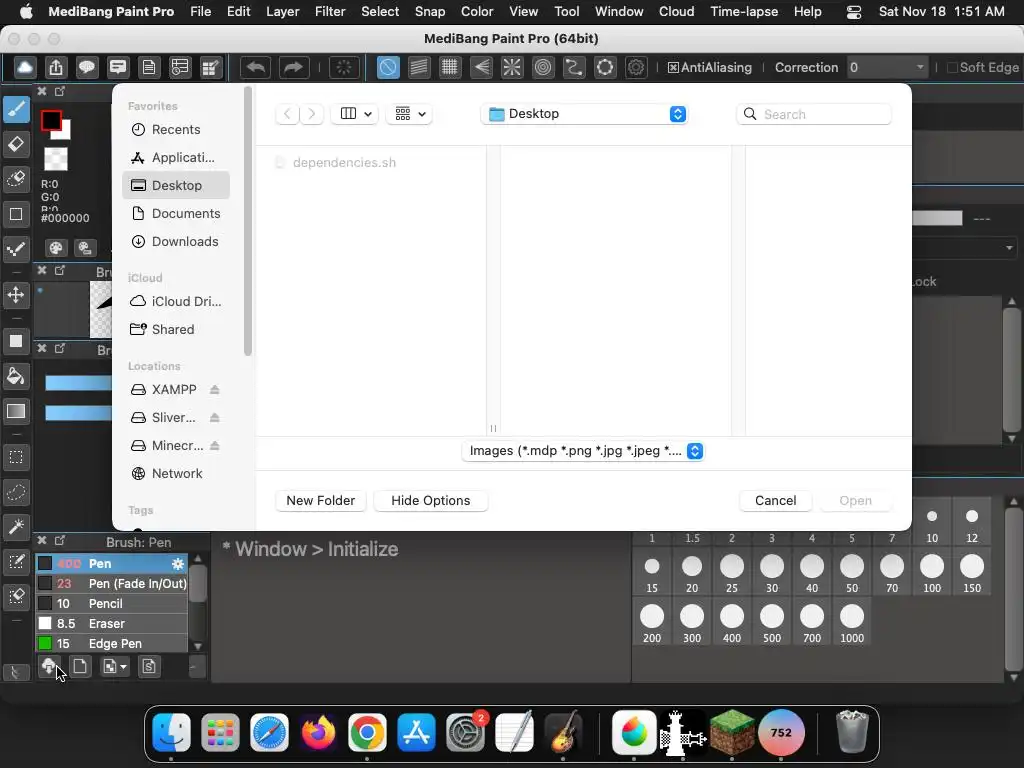Enable parallel lines snap
This screenshot has width=1024, height=768.
(419, 67)
